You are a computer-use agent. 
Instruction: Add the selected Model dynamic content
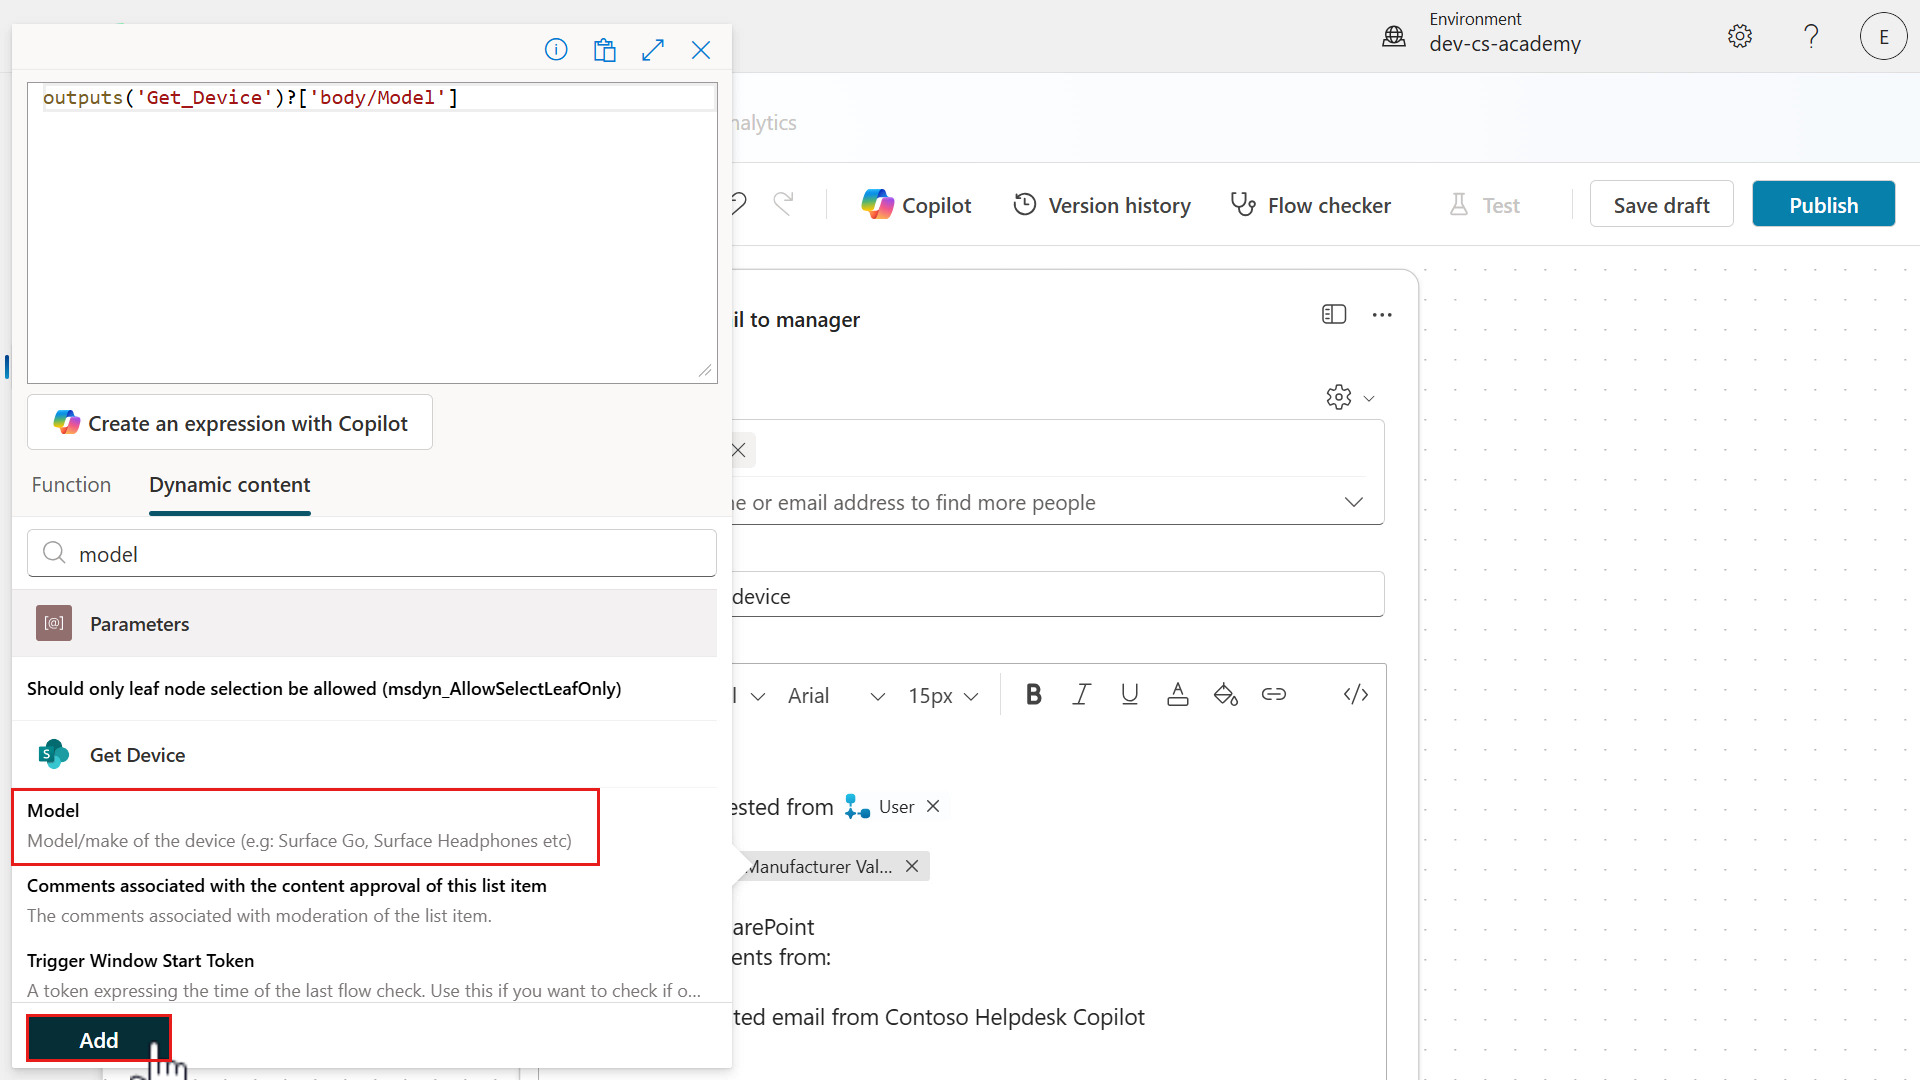coord(98,1039)
